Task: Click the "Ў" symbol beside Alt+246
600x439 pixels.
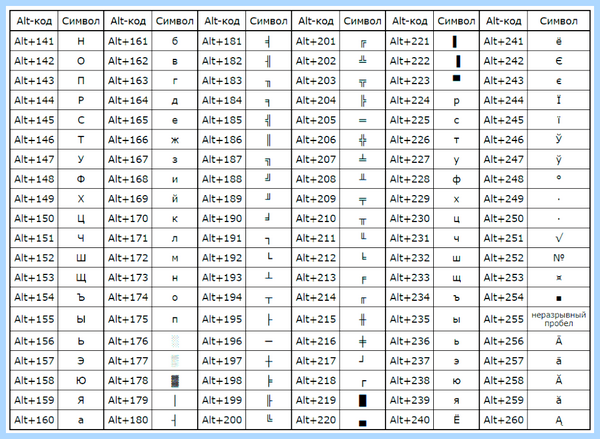Action: (559, 139)
